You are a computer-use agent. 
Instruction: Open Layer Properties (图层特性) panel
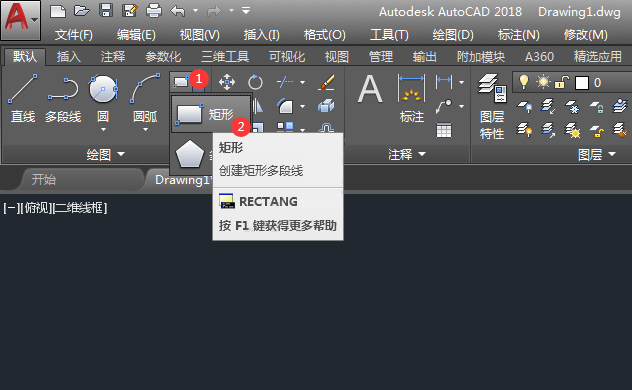point(492,106)
